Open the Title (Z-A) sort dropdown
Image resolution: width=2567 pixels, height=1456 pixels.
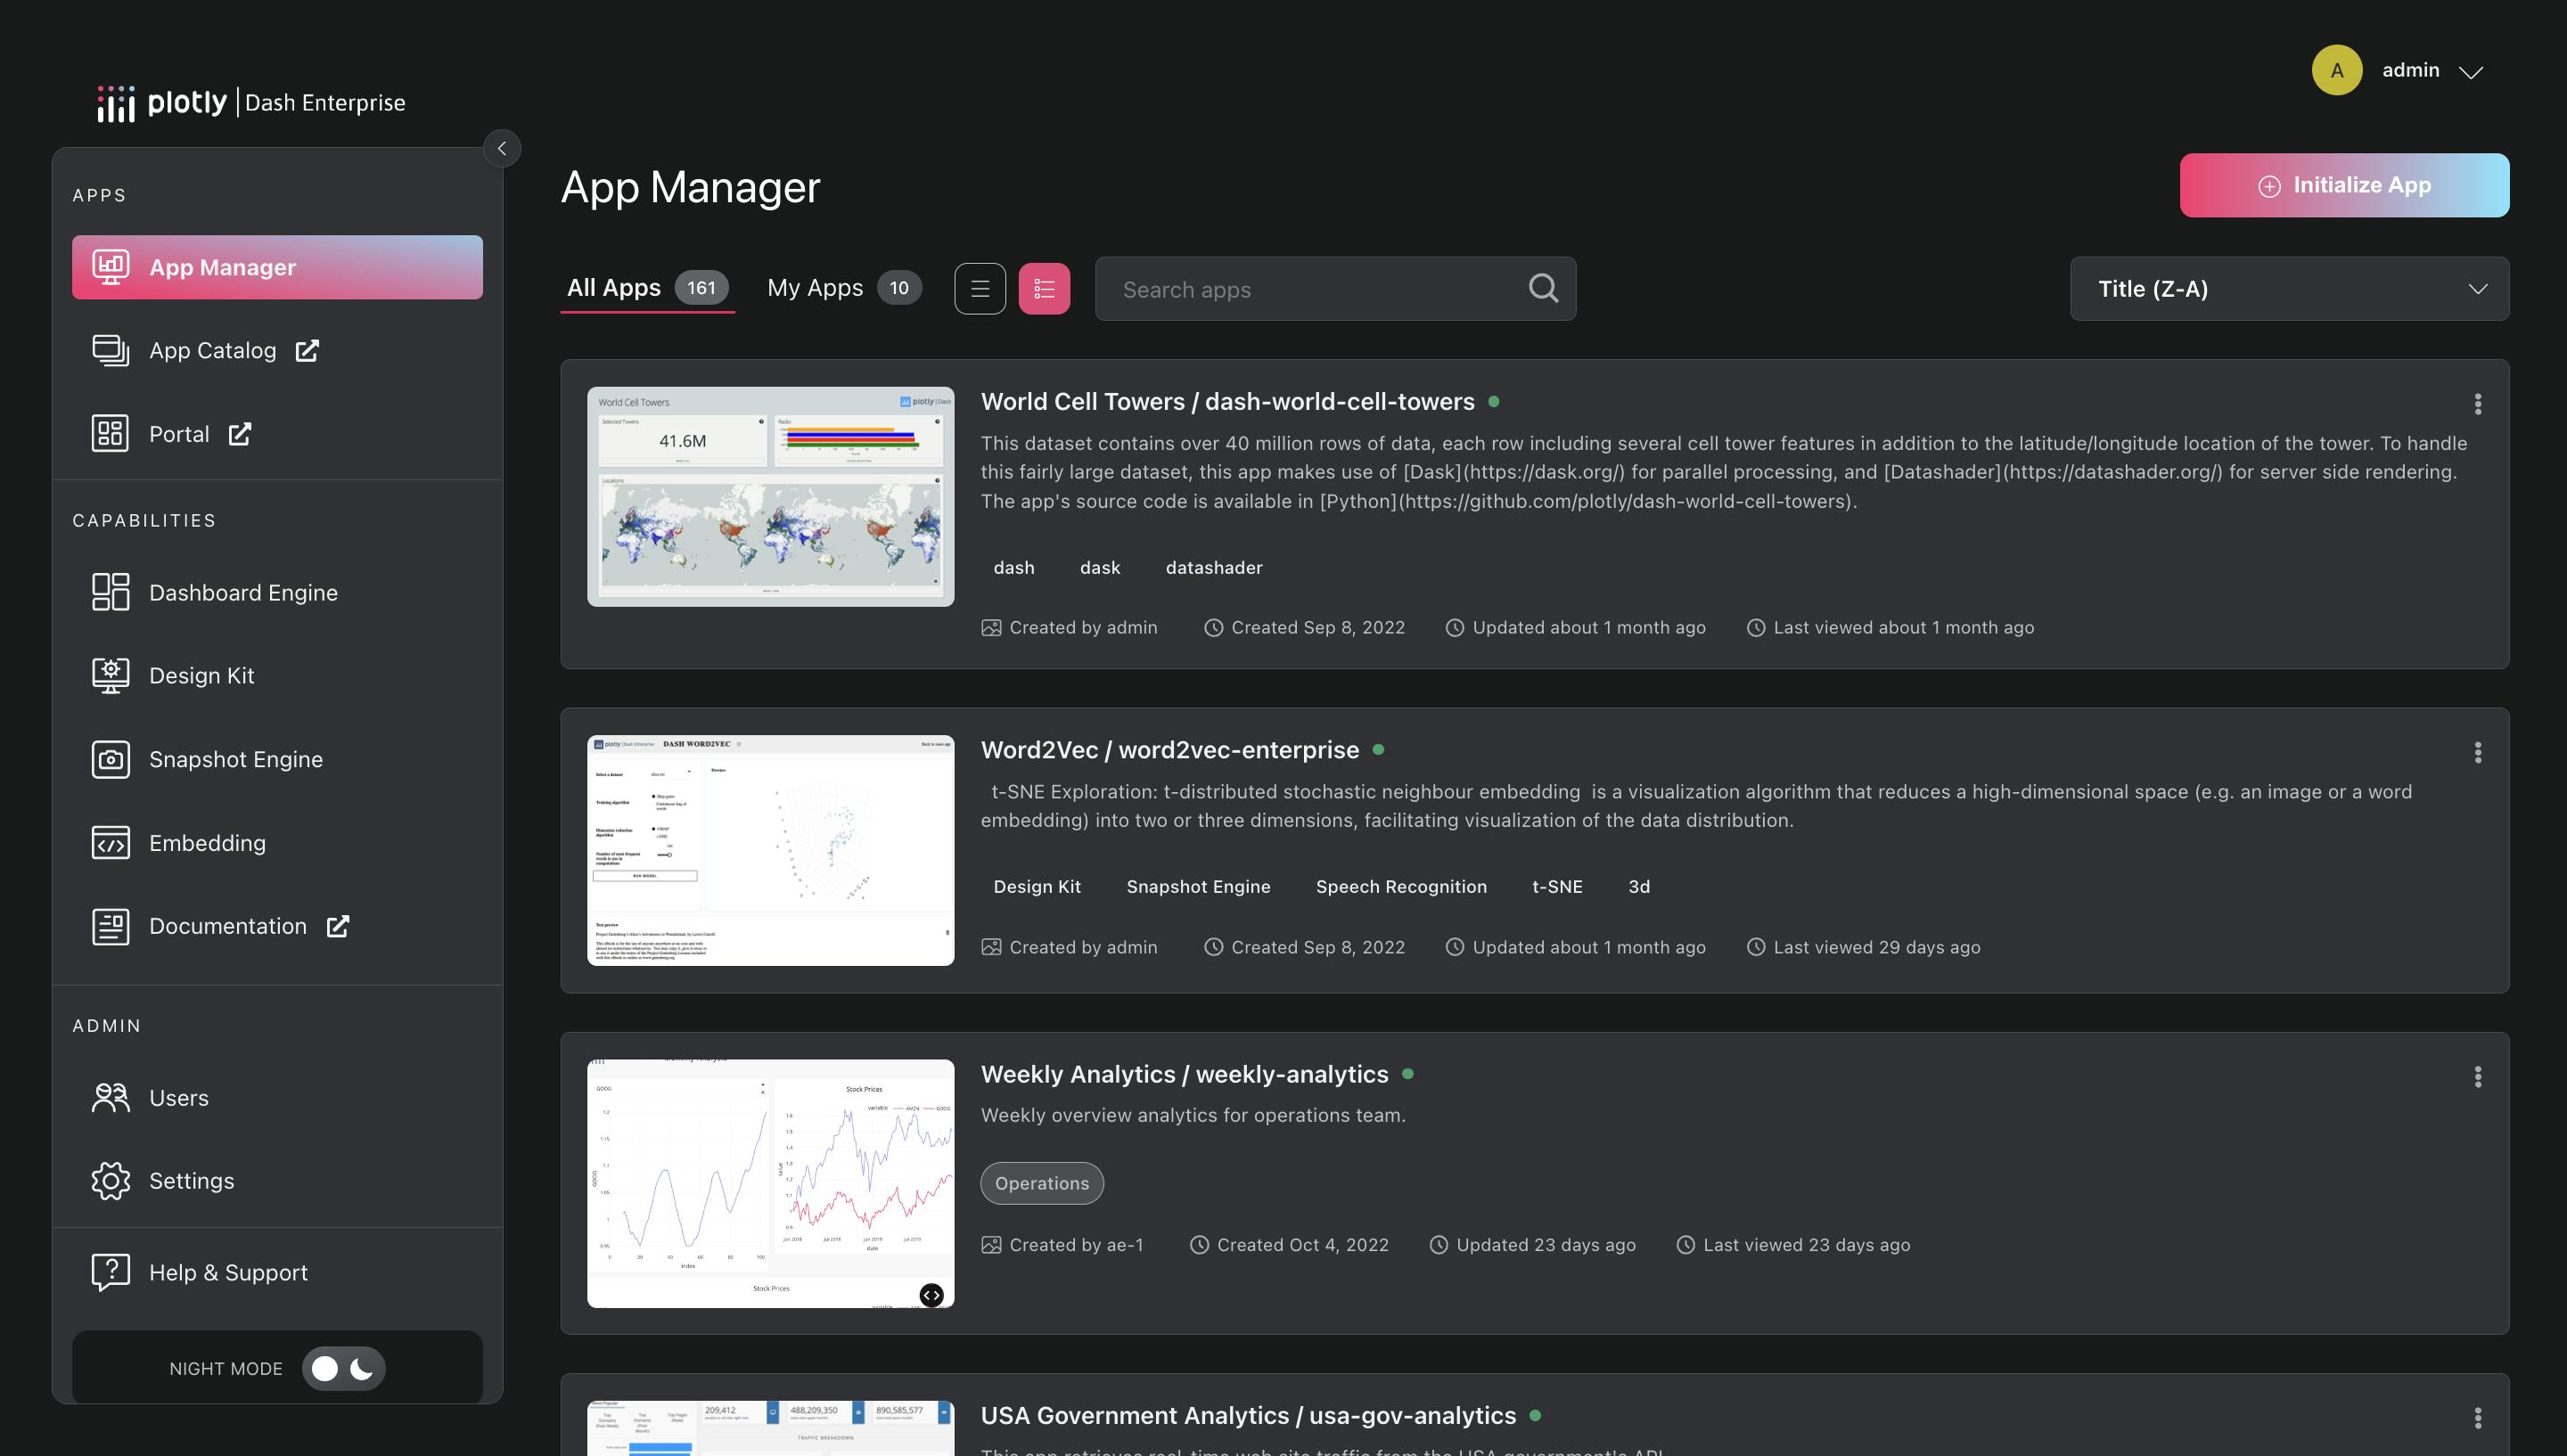click(2289, 288)
